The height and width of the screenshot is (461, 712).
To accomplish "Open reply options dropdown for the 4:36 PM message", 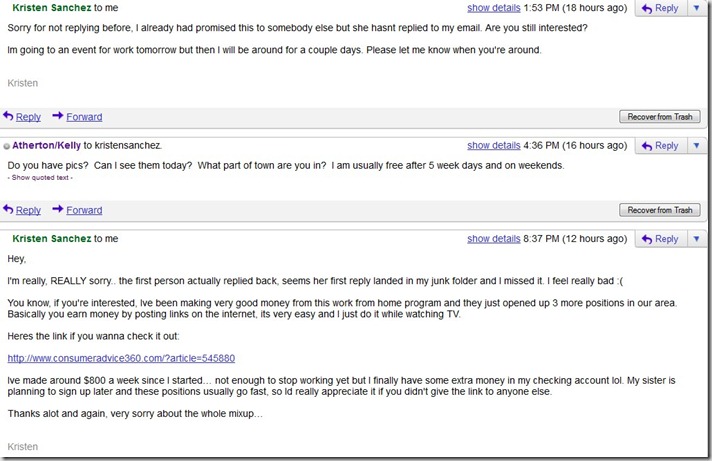I will click(x=696, y=146).
